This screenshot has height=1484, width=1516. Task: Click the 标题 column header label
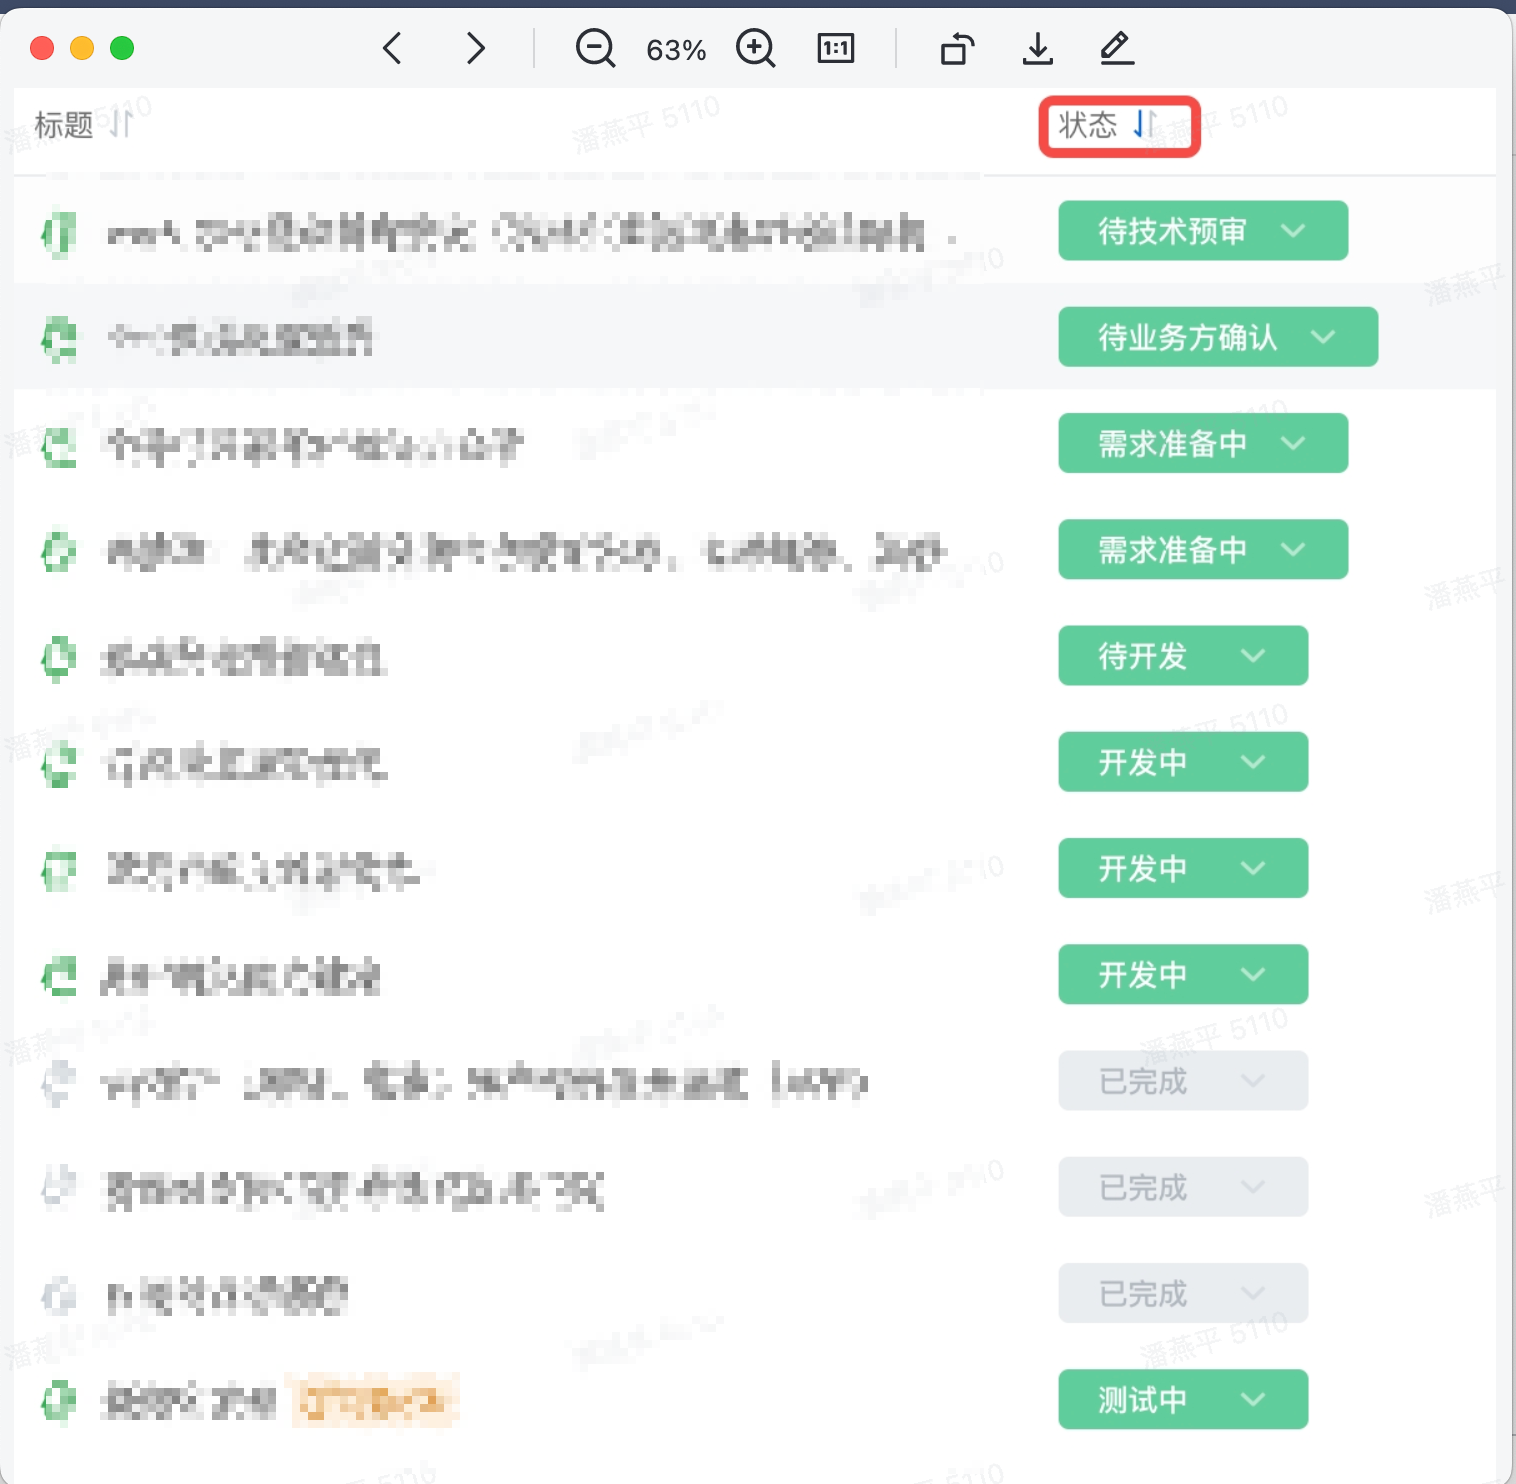[64, 125]
